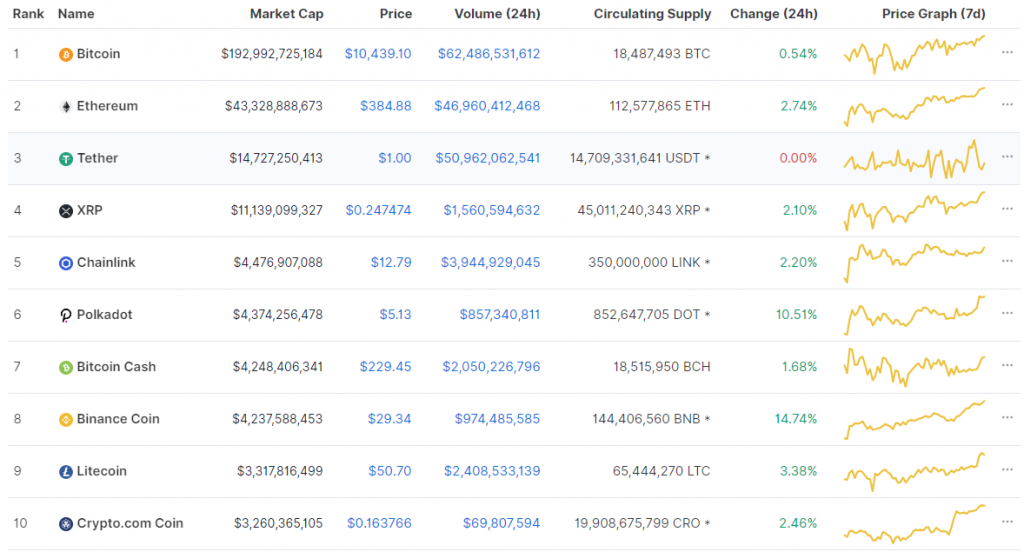
Task: Click the Tether logo icon
Action: (x=65, y=159)
